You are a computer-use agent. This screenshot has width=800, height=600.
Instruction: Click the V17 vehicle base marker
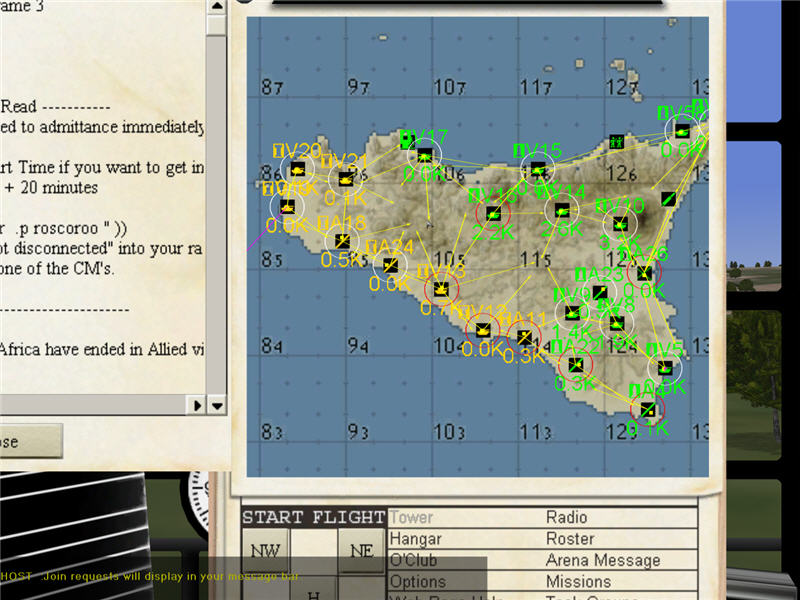pos(424,155)
